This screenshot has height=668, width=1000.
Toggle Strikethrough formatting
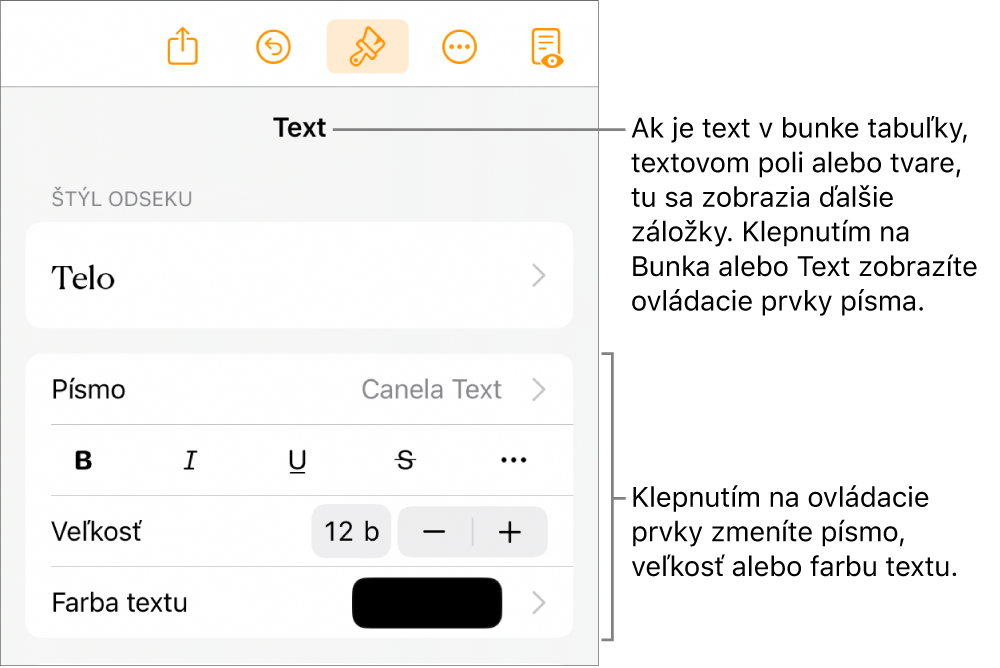[x=406, y=460]
